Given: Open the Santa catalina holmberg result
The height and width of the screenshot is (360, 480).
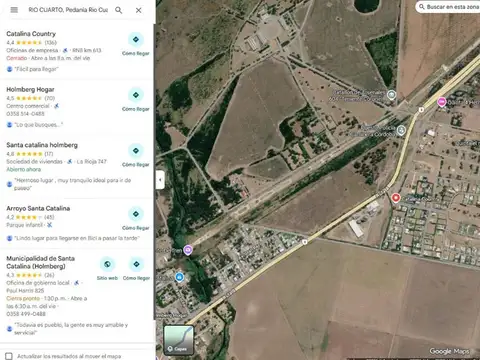Looking at the screenshot, I should 42,145.
